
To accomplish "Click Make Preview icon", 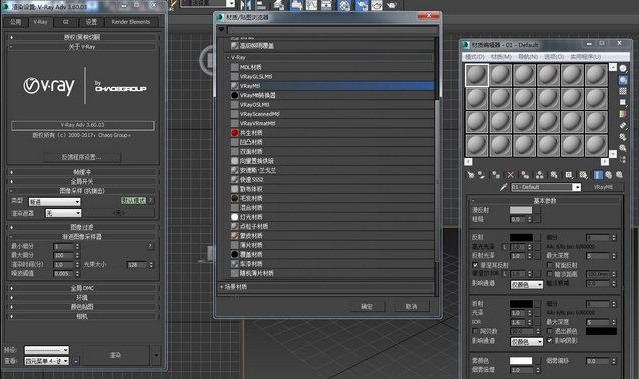I will (x=623, y=125).
